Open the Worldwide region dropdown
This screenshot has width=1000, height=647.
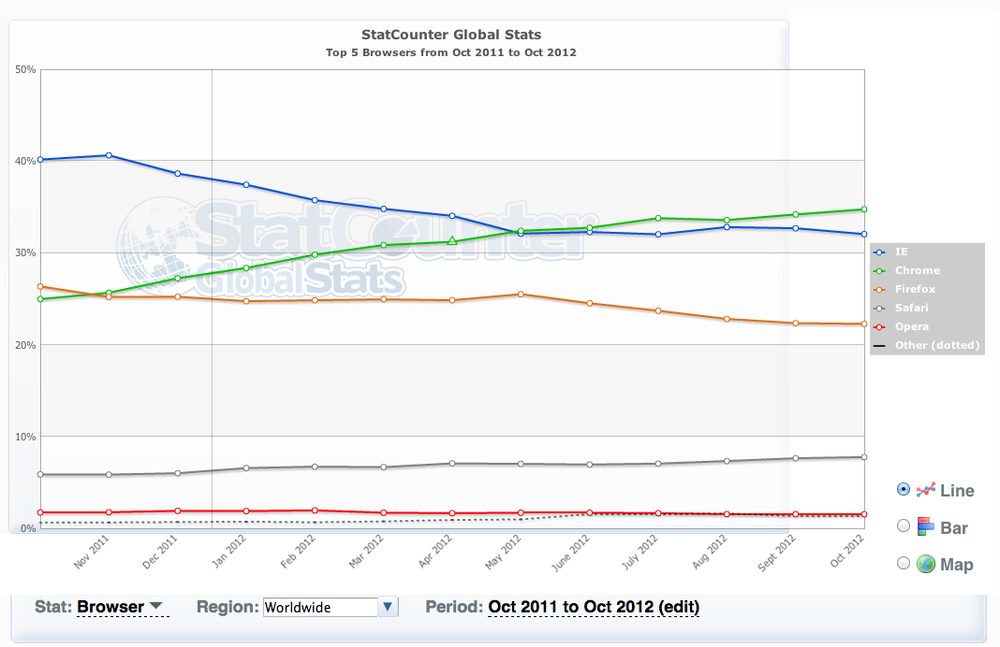[330, 606]
